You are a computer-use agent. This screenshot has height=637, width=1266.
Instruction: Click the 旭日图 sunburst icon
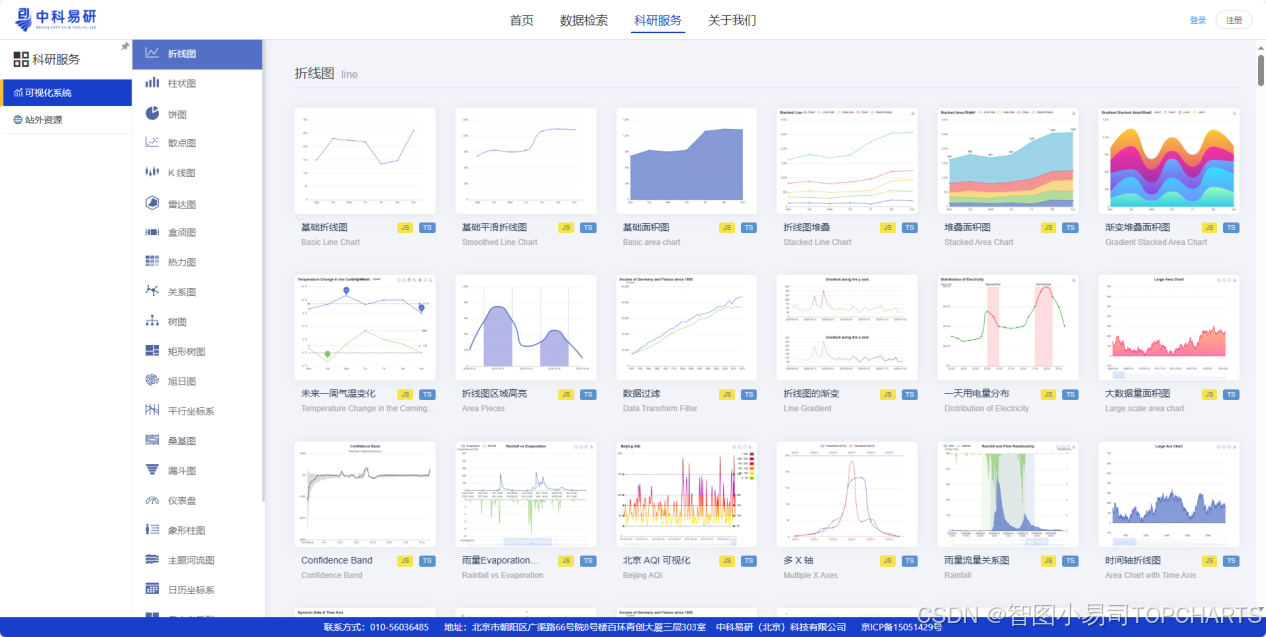point(152,381)
